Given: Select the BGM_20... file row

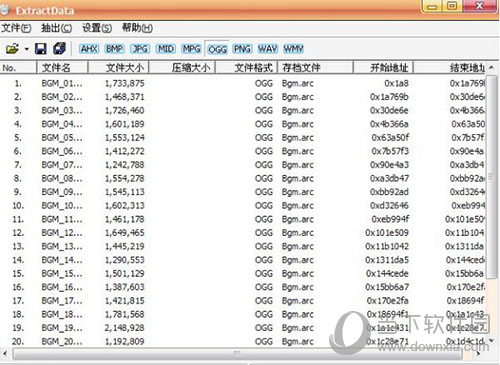Looking at the screenshot, I should (x=243, y=341).
